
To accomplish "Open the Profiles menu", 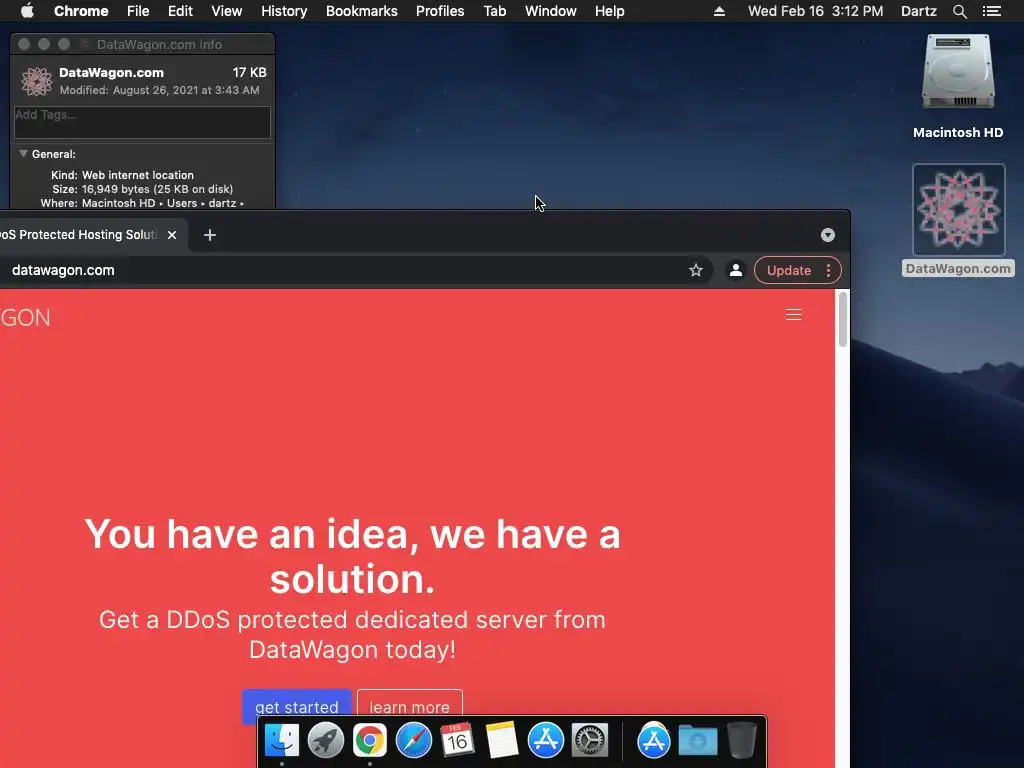I will (x=440, y=11).
